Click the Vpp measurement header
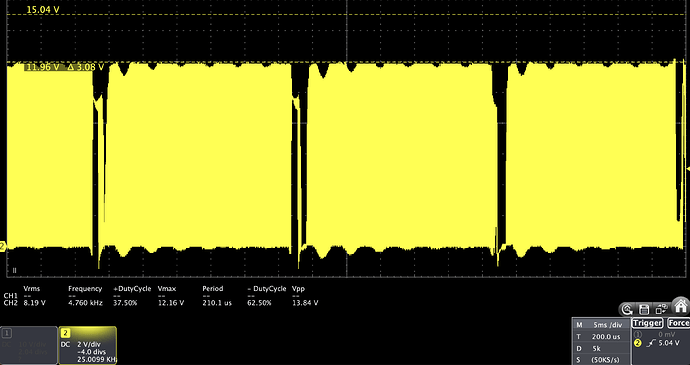 click(x=298, y=289)
